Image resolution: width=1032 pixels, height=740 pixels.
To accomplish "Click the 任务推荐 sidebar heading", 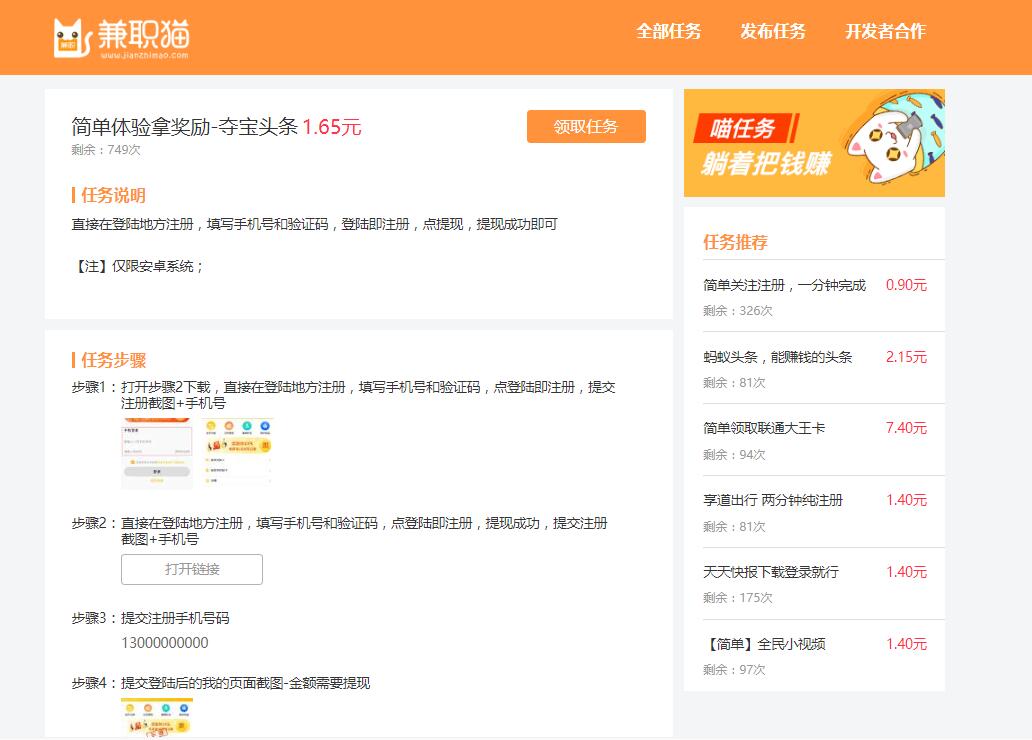I will click(x=735, y=242).
